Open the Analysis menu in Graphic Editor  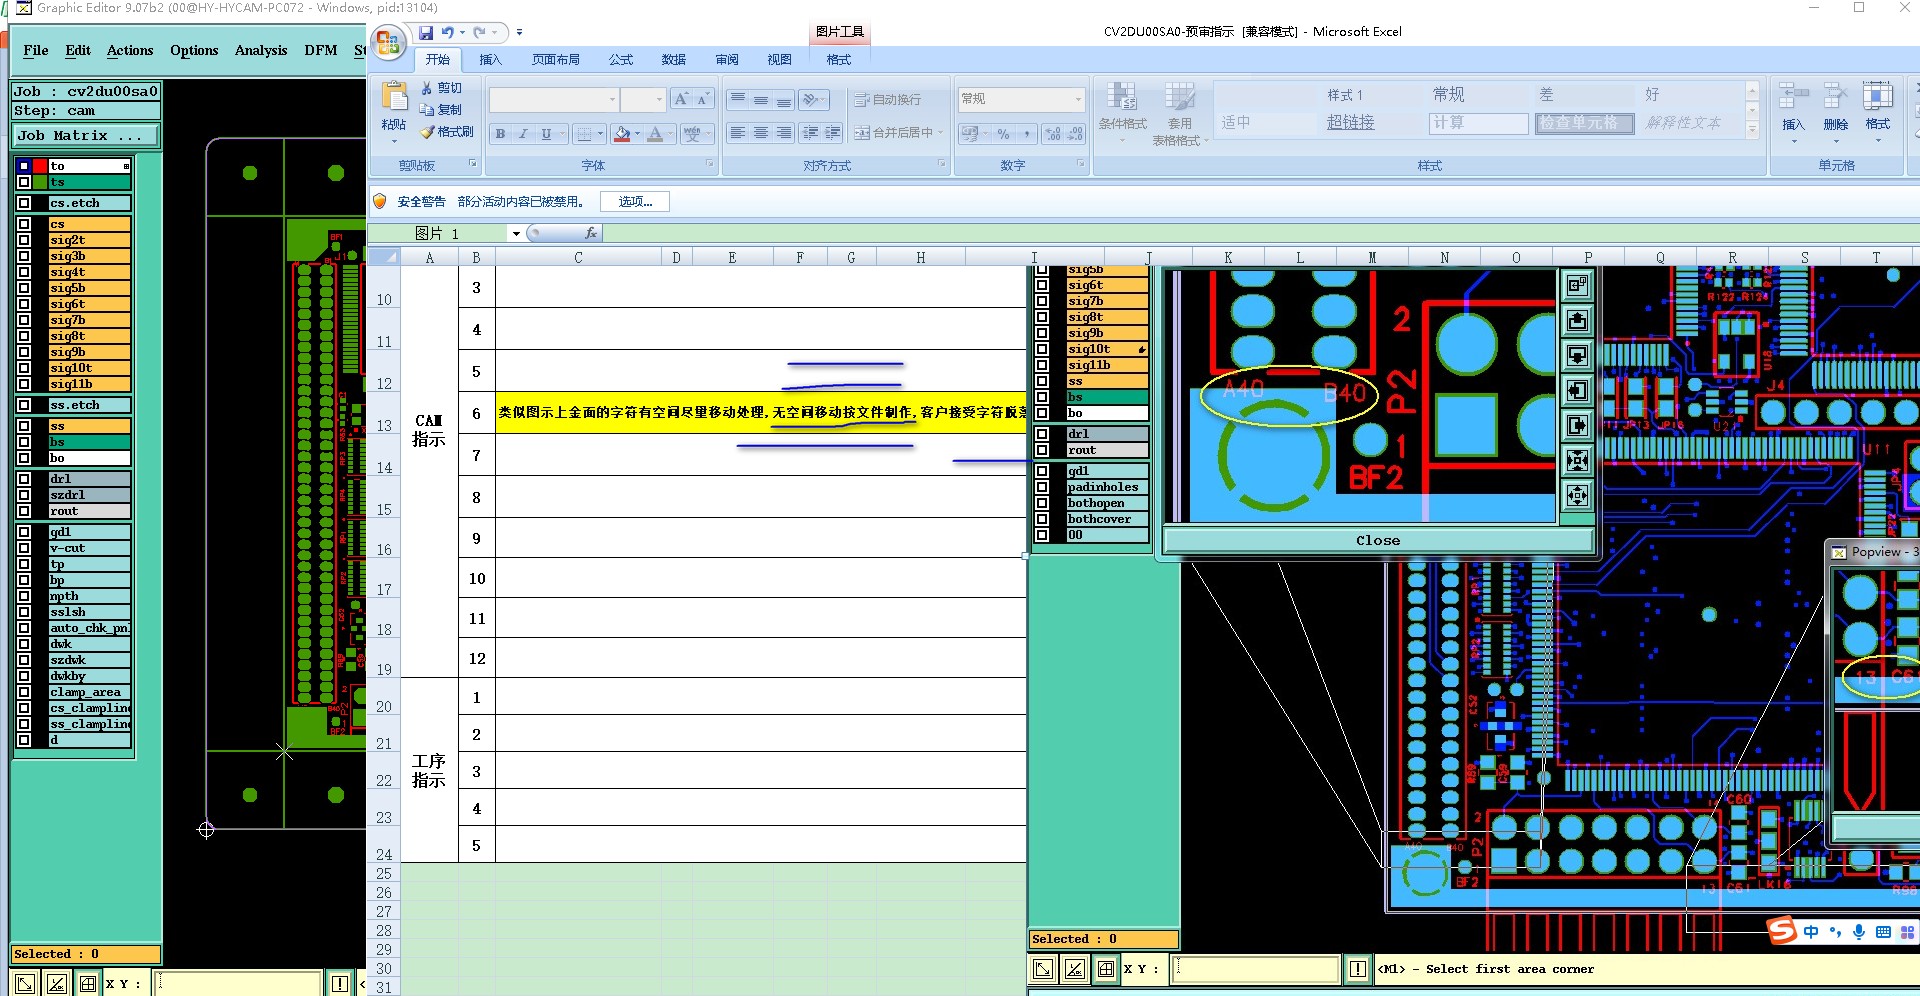click(x=261, y=51)
